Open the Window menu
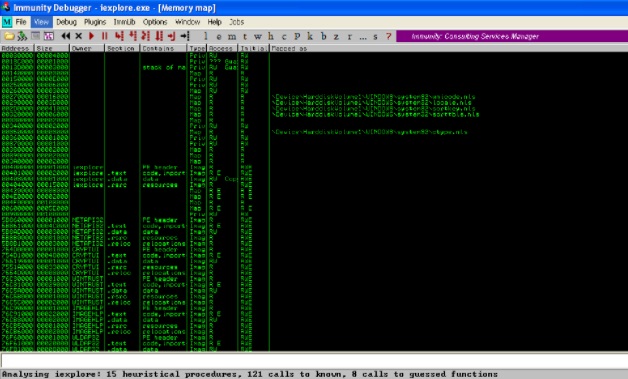Image resolution: width=628 pixels, height=379 pixels. 187,22
